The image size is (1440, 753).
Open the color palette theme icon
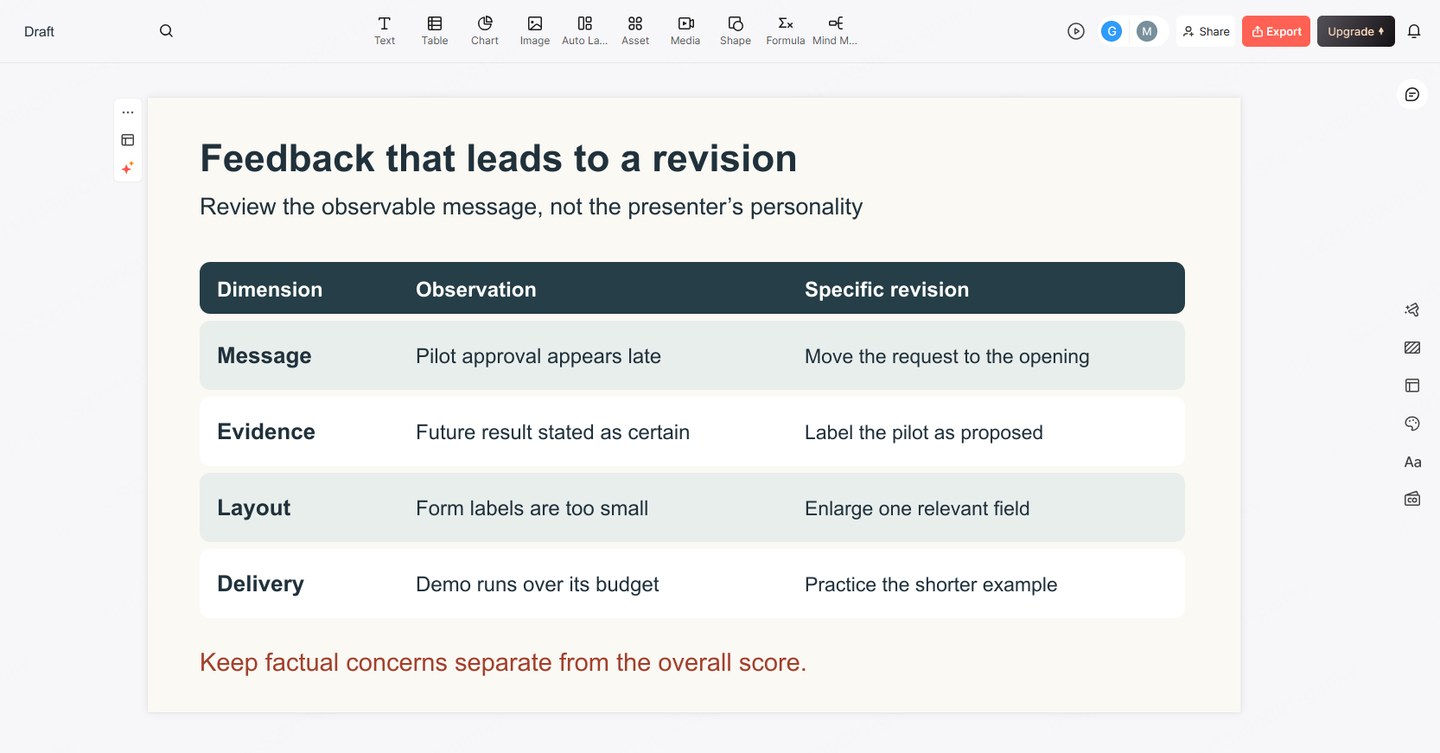pos(1412,424)
